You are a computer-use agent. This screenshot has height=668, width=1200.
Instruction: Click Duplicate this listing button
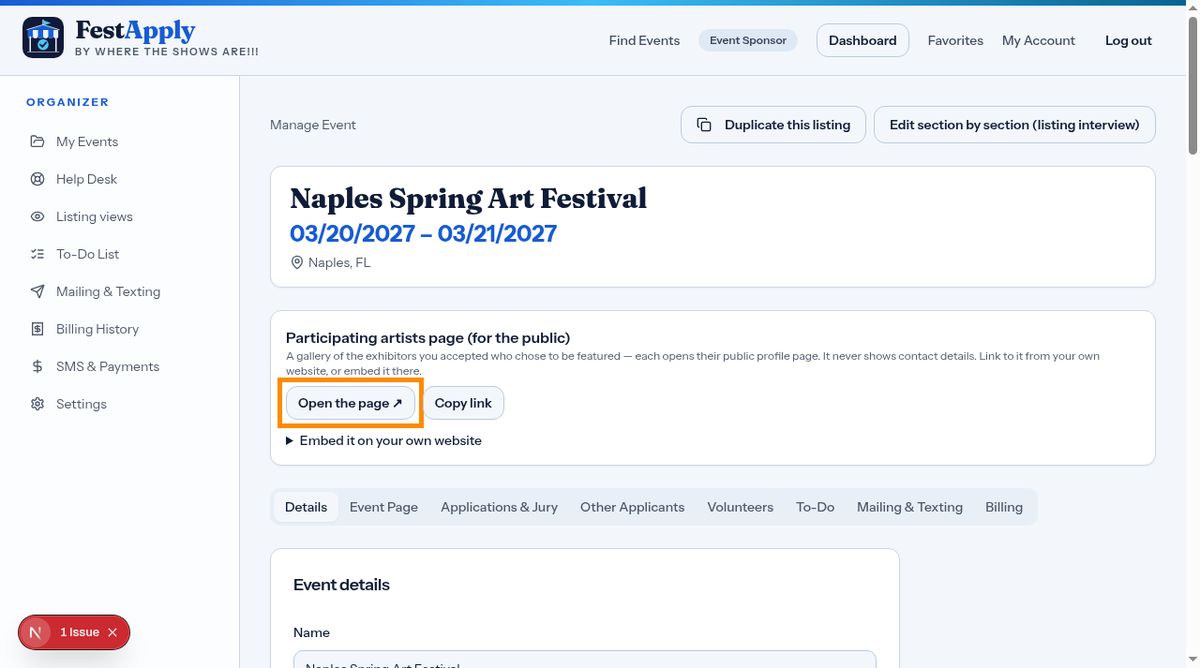point(773,125)
